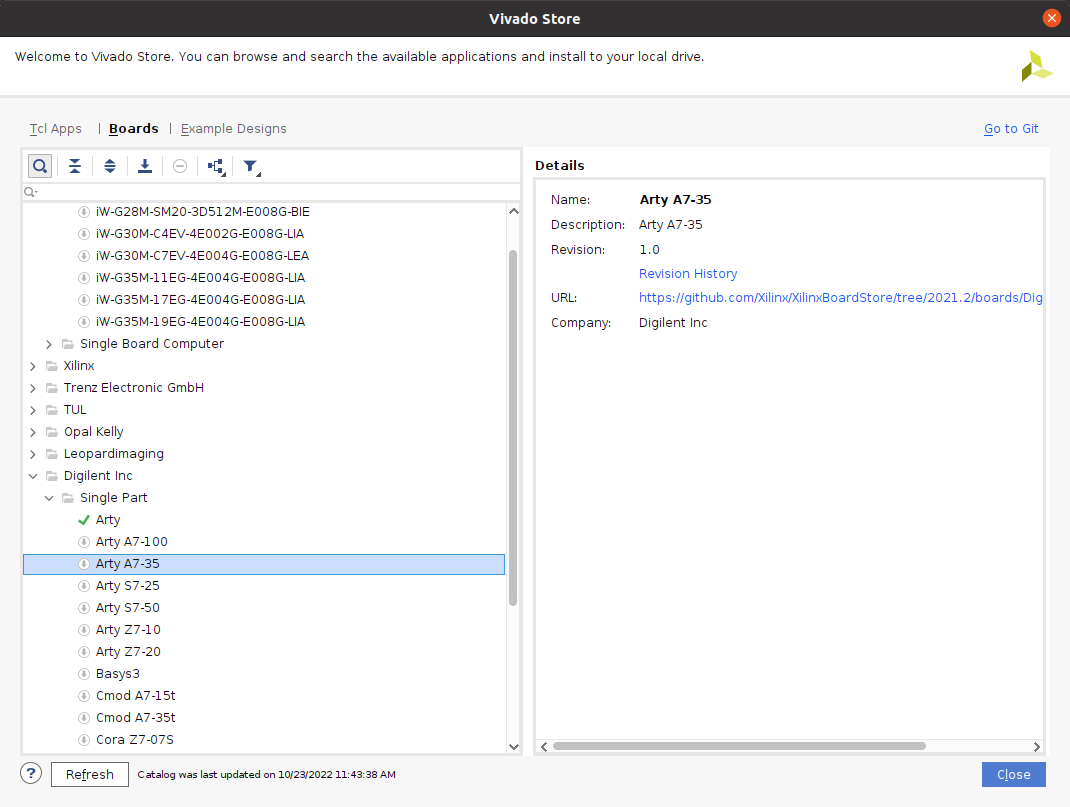Open the filter funnel toolbar dropdown
The width and height of the screenshot is (1070, 807).
(251, 167)
